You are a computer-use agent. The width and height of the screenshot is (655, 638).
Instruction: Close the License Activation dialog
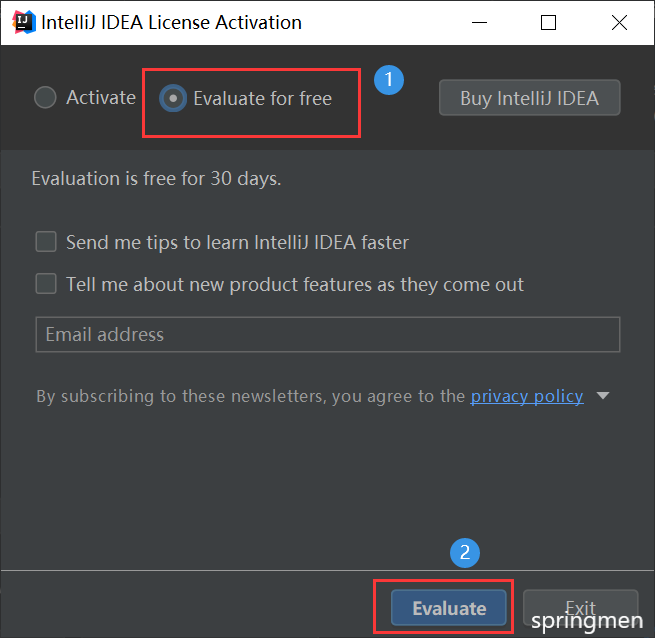point(619,23)
